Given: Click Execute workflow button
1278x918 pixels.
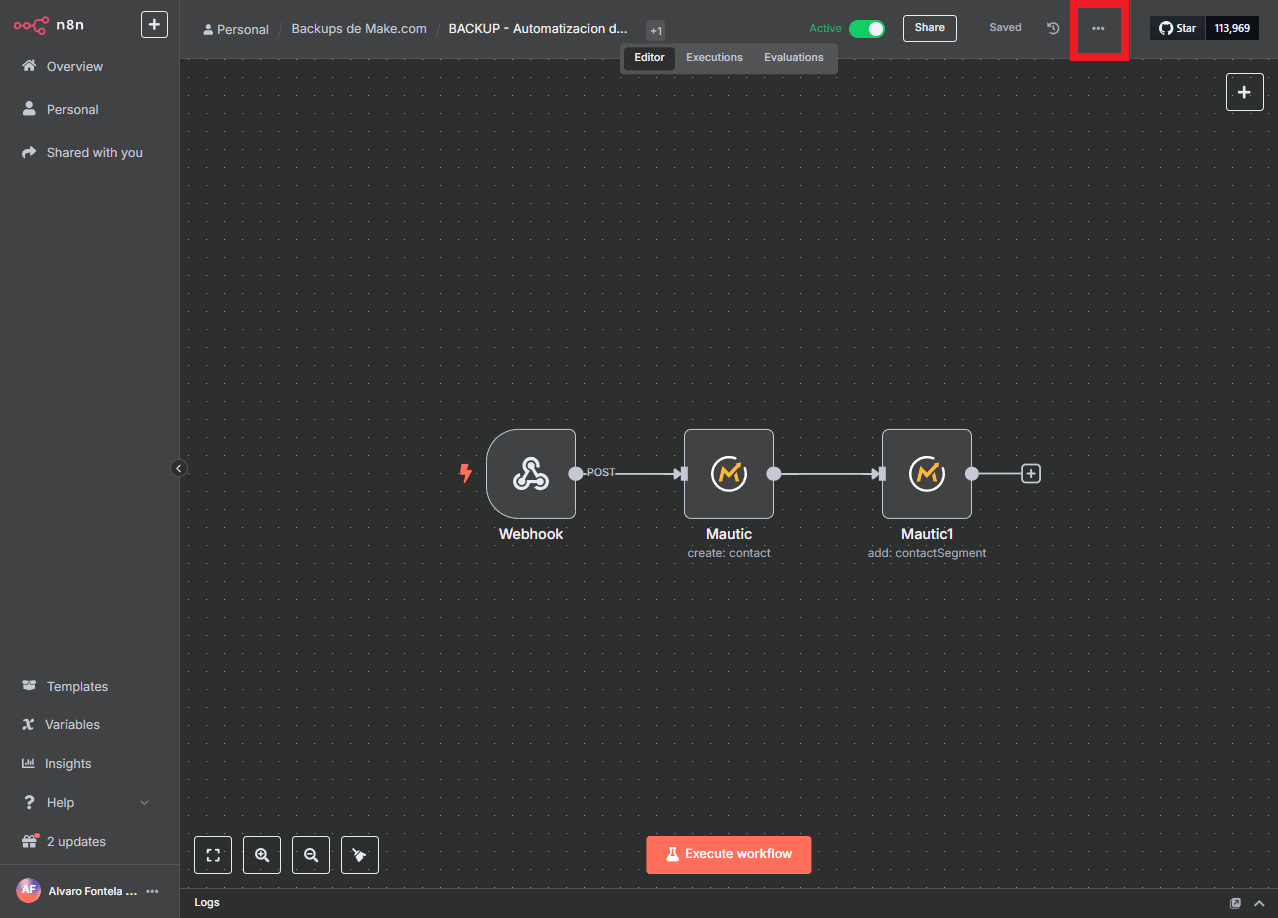Looking at the screenshot, I should click(729, 855).
